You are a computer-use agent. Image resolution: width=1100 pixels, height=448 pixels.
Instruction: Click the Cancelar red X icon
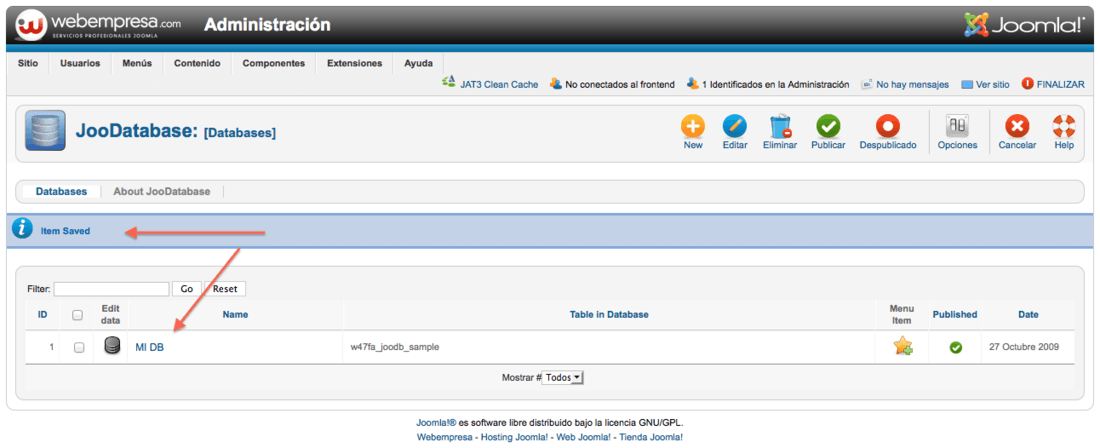pos(1017,127)
